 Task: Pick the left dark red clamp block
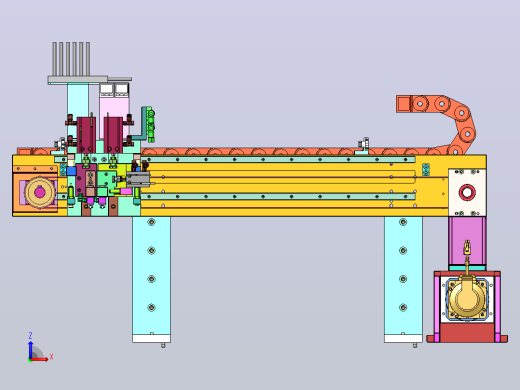tap(86, 135)
